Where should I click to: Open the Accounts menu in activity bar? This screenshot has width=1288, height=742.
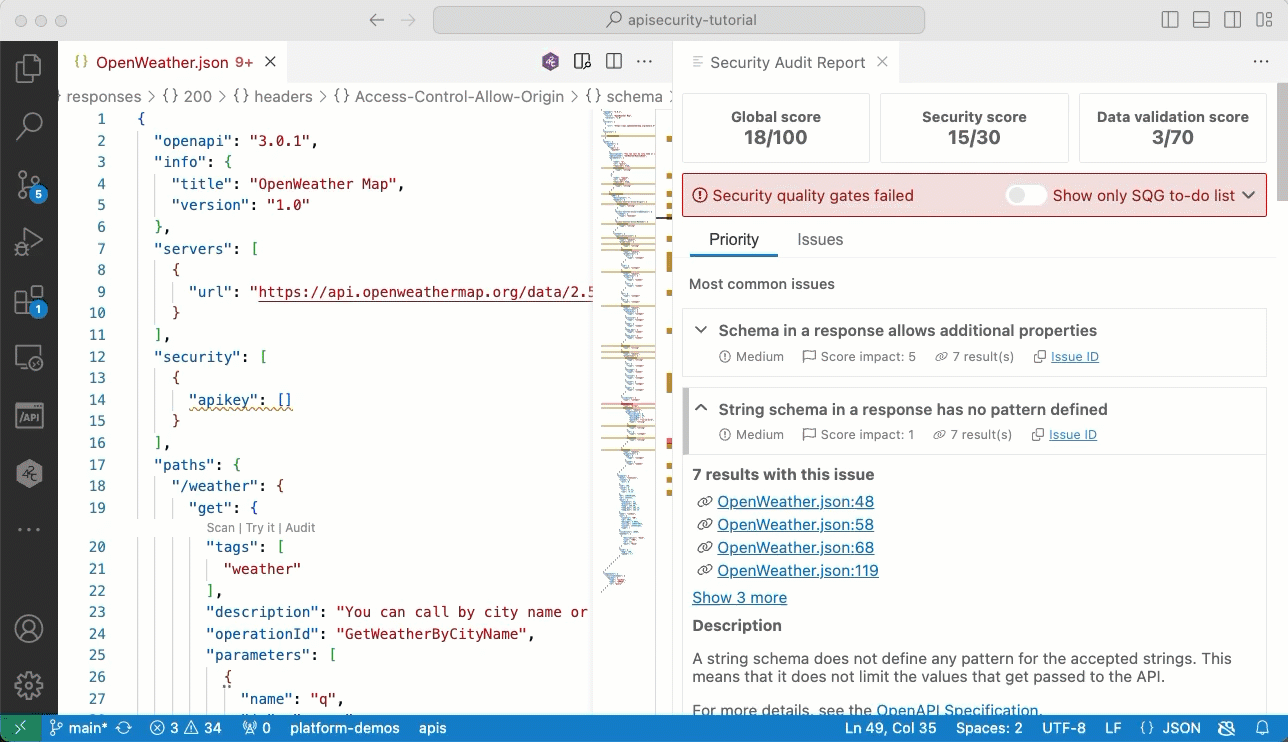coord(29,629)
